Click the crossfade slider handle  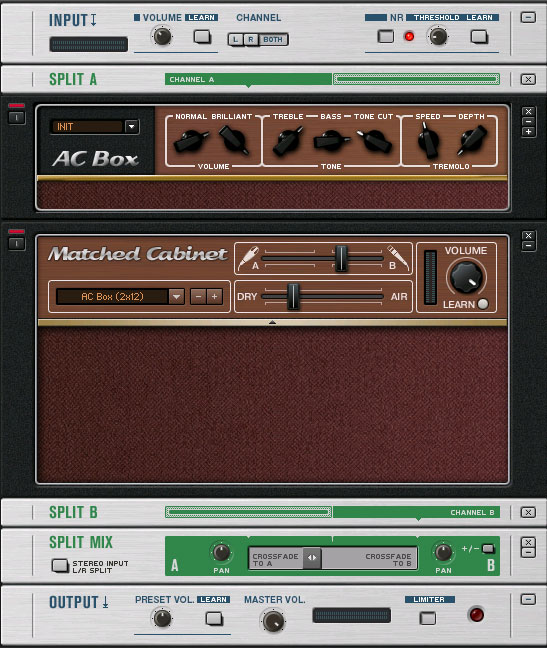pos(312,557)
